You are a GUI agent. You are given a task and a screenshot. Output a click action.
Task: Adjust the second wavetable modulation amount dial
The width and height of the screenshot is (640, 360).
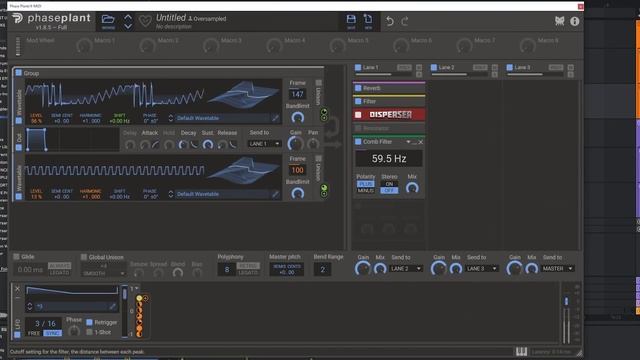(x=324, y=188)
